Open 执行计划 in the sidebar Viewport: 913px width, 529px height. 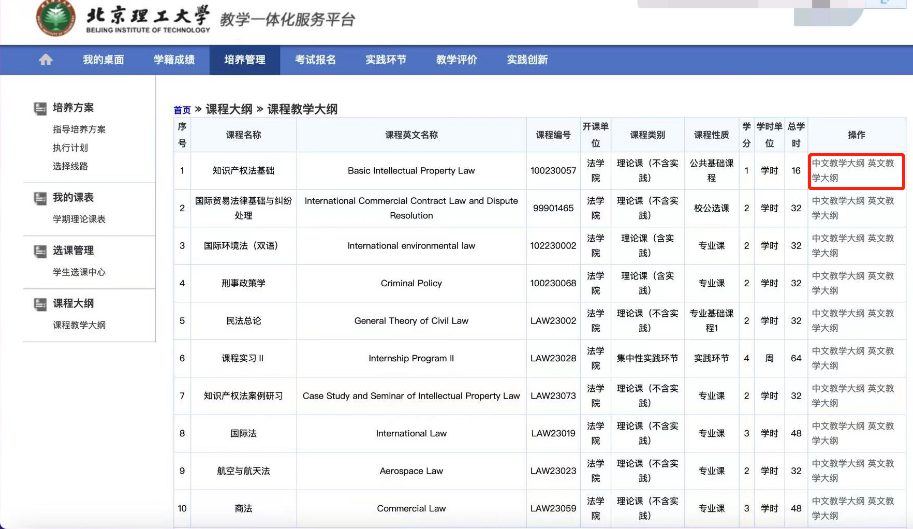70,148
